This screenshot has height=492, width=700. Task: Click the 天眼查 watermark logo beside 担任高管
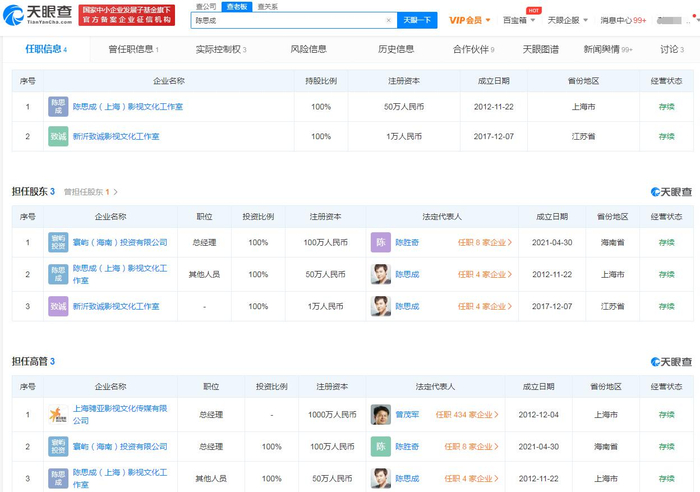point(671,361)
